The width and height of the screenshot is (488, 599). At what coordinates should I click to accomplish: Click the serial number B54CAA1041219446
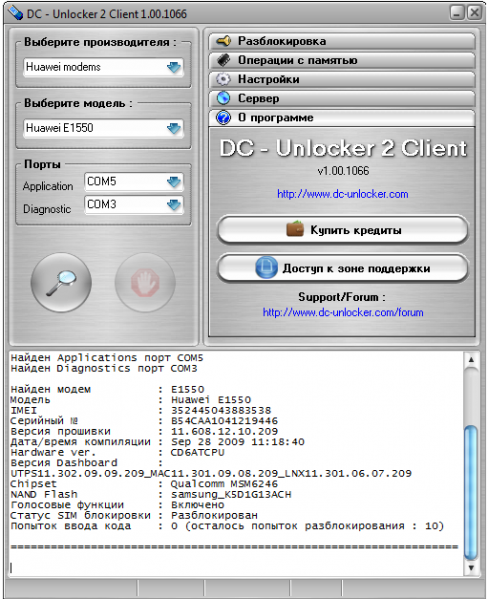click(x=224, y=421)
